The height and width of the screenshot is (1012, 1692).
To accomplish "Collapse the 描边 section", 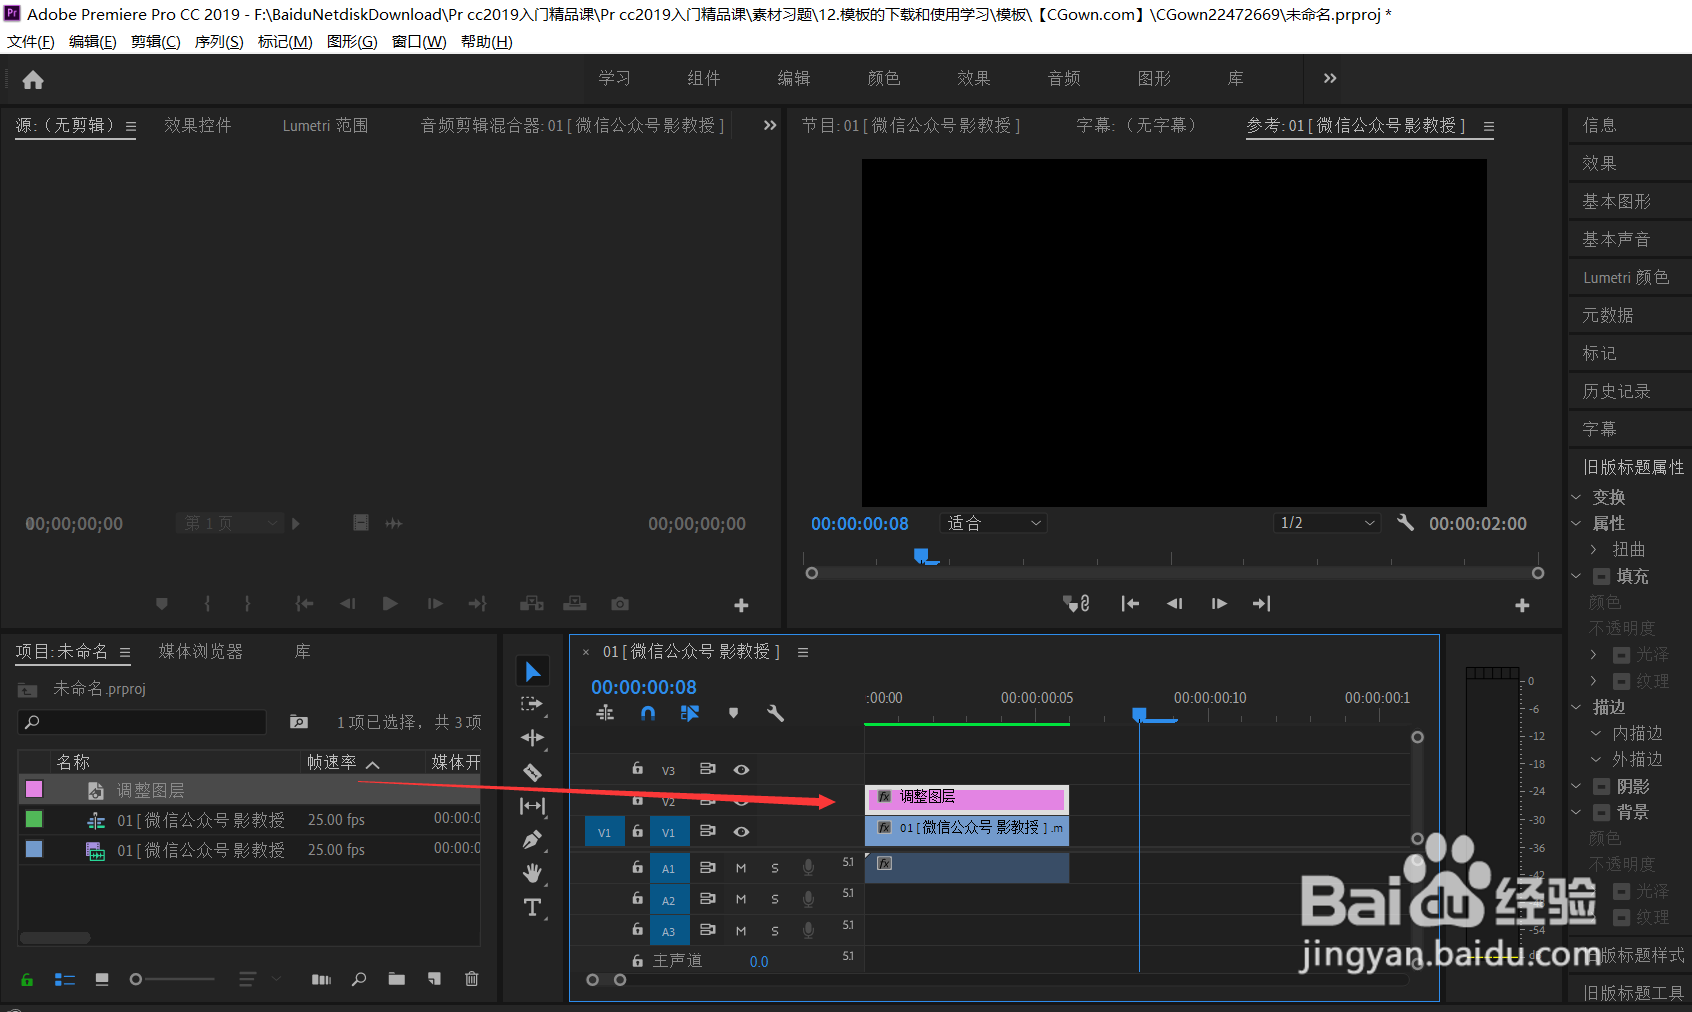I will pyautogui.click(x=1576, y=707).
